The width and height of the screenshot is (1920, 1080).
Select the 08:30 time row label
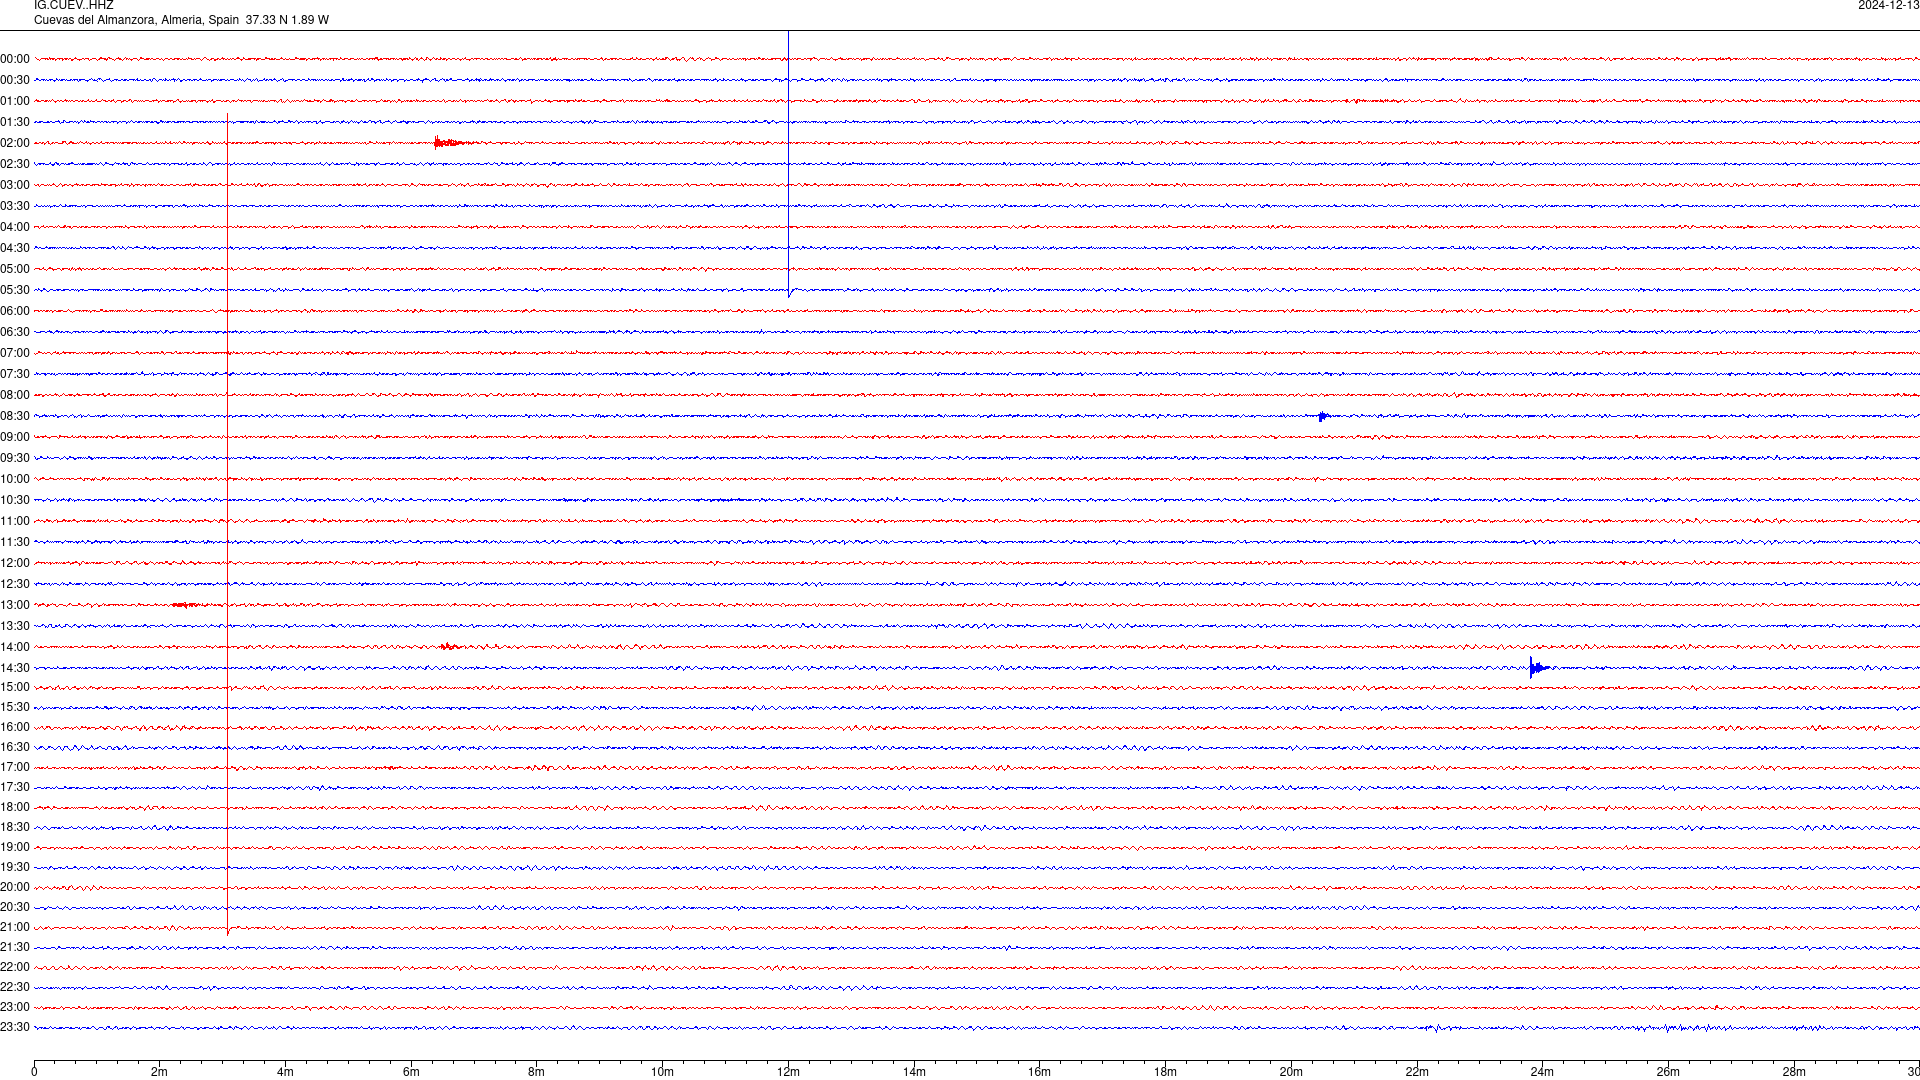(x=15, y=416)
